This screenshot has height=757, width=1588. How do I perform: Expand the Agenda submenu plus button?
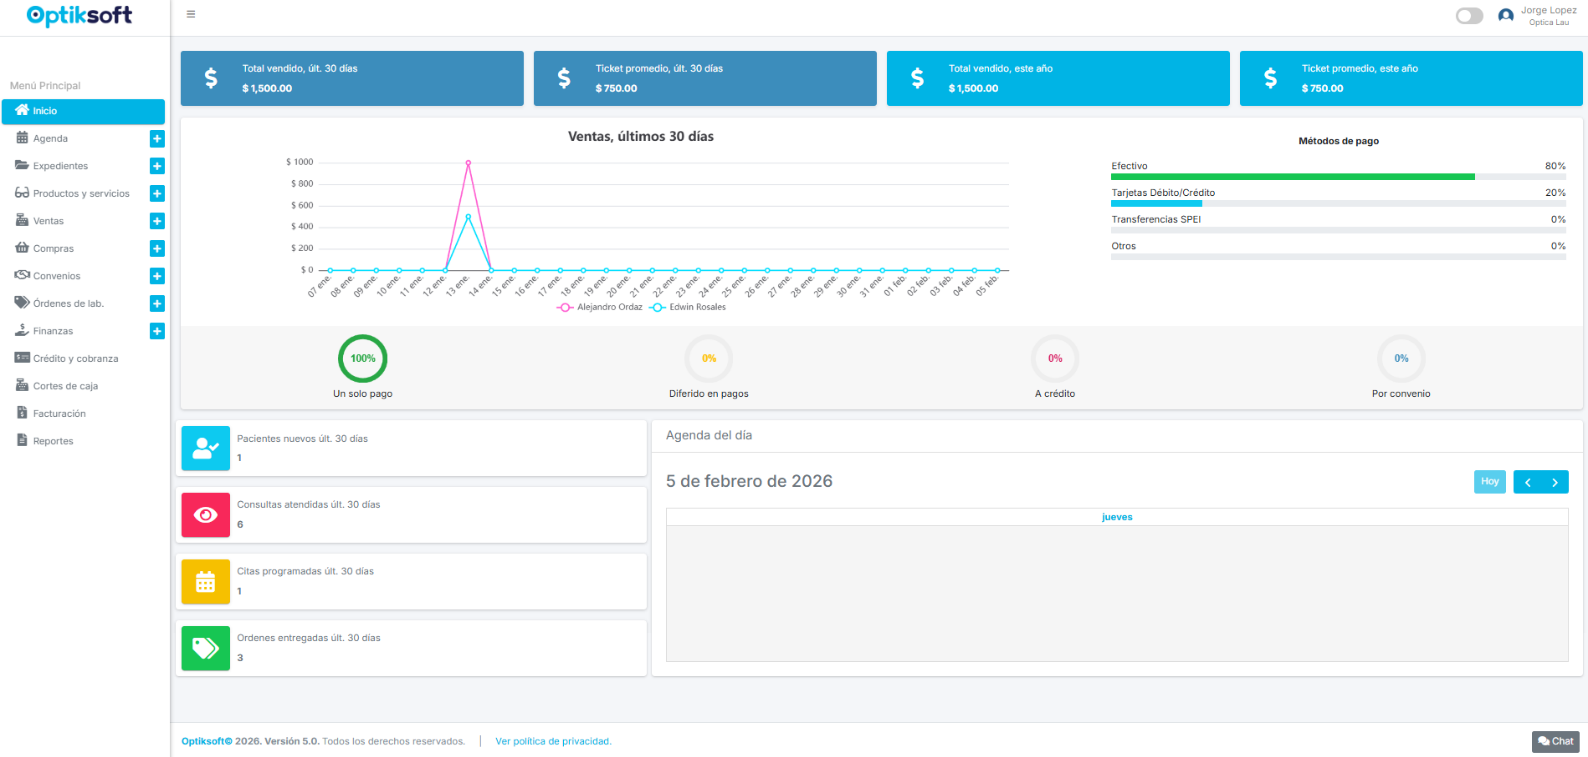157,139
